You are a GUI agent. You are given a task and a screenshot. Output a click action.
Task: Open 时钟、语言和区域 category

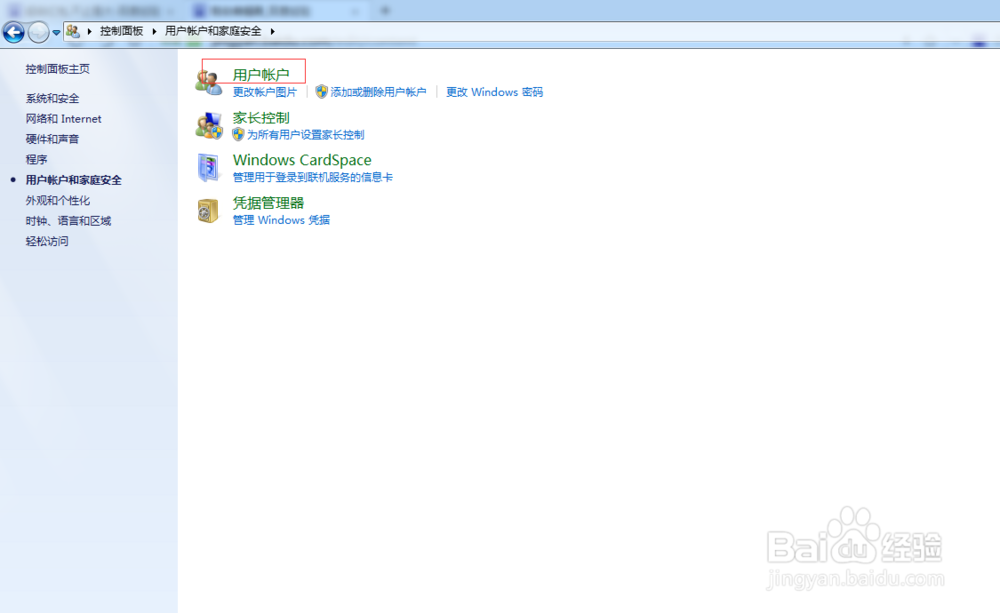pos(68,221)
